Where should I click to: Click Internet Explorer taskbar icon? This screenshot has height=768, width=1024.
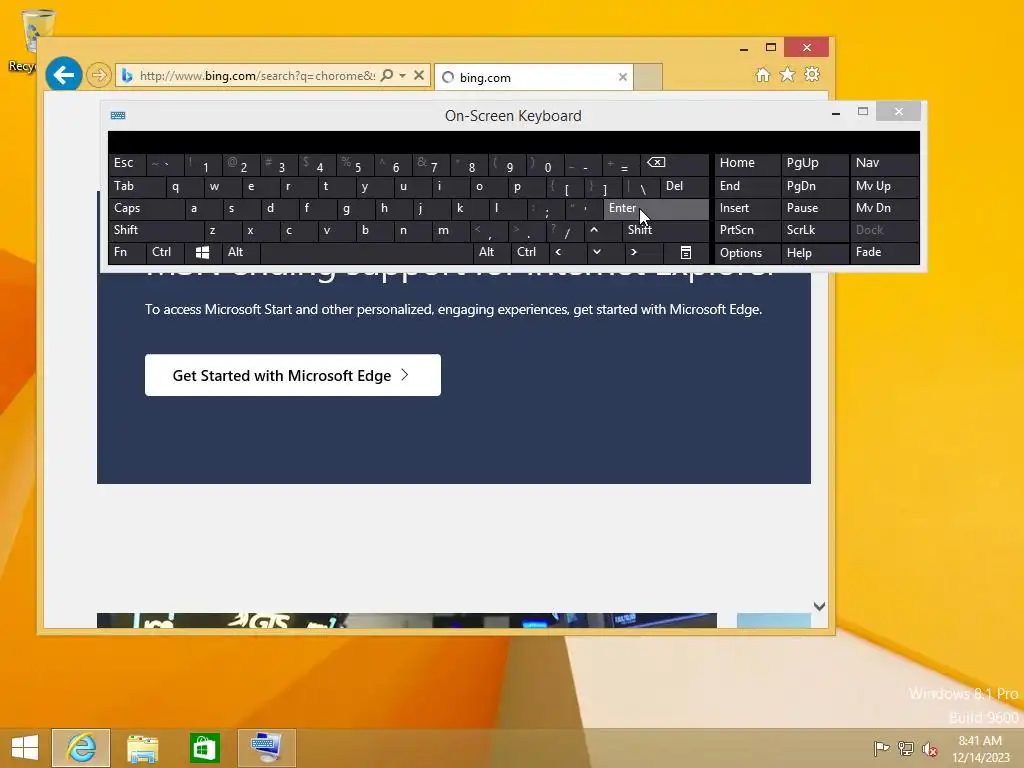[82, 748]
